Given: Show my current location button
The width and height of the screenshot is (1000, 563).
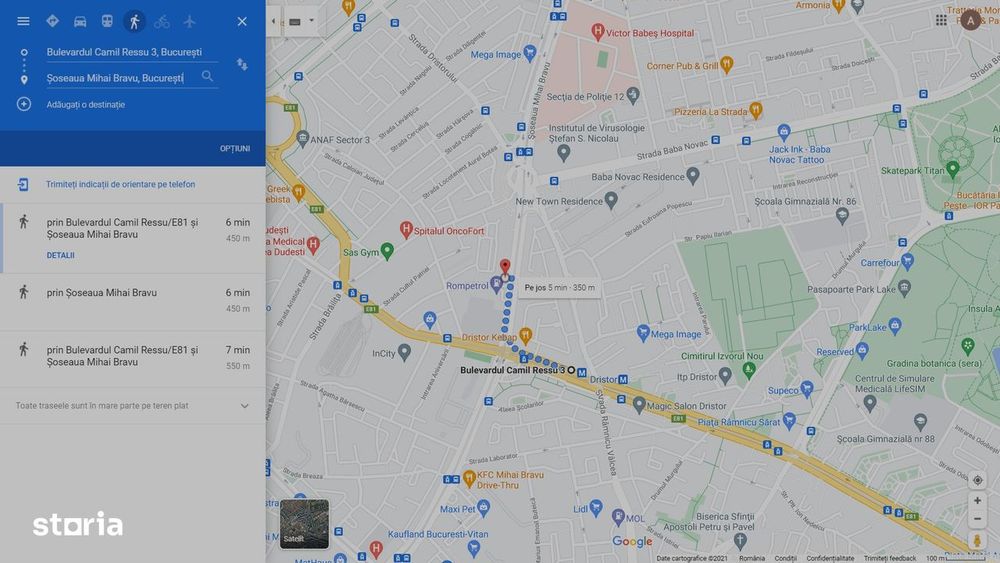Looking at the screenshot, I should click(x=977, y=480).
